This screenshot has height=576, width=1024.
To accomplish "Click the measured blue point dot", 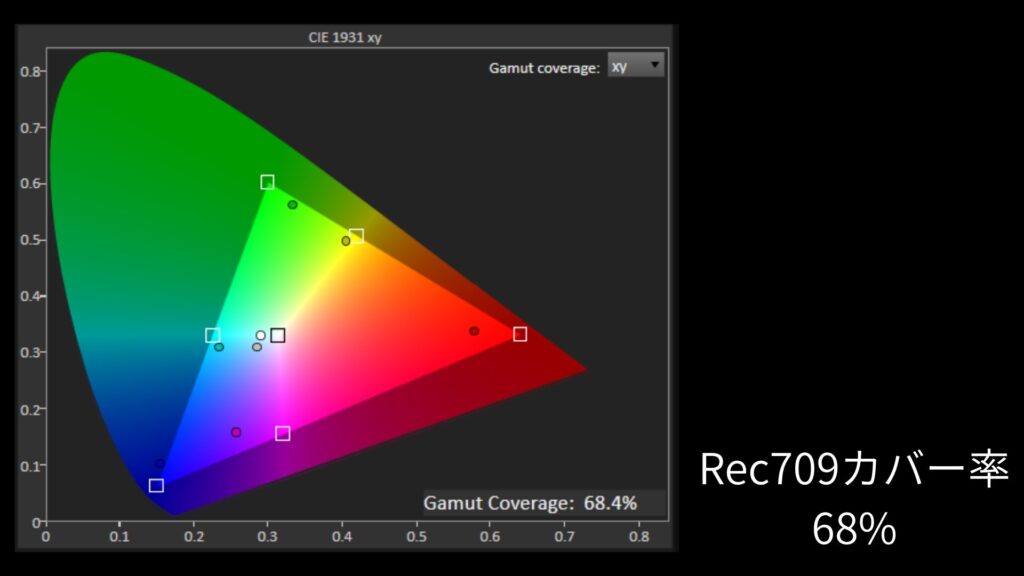I will pyautogui.click(x=160, y=464).
